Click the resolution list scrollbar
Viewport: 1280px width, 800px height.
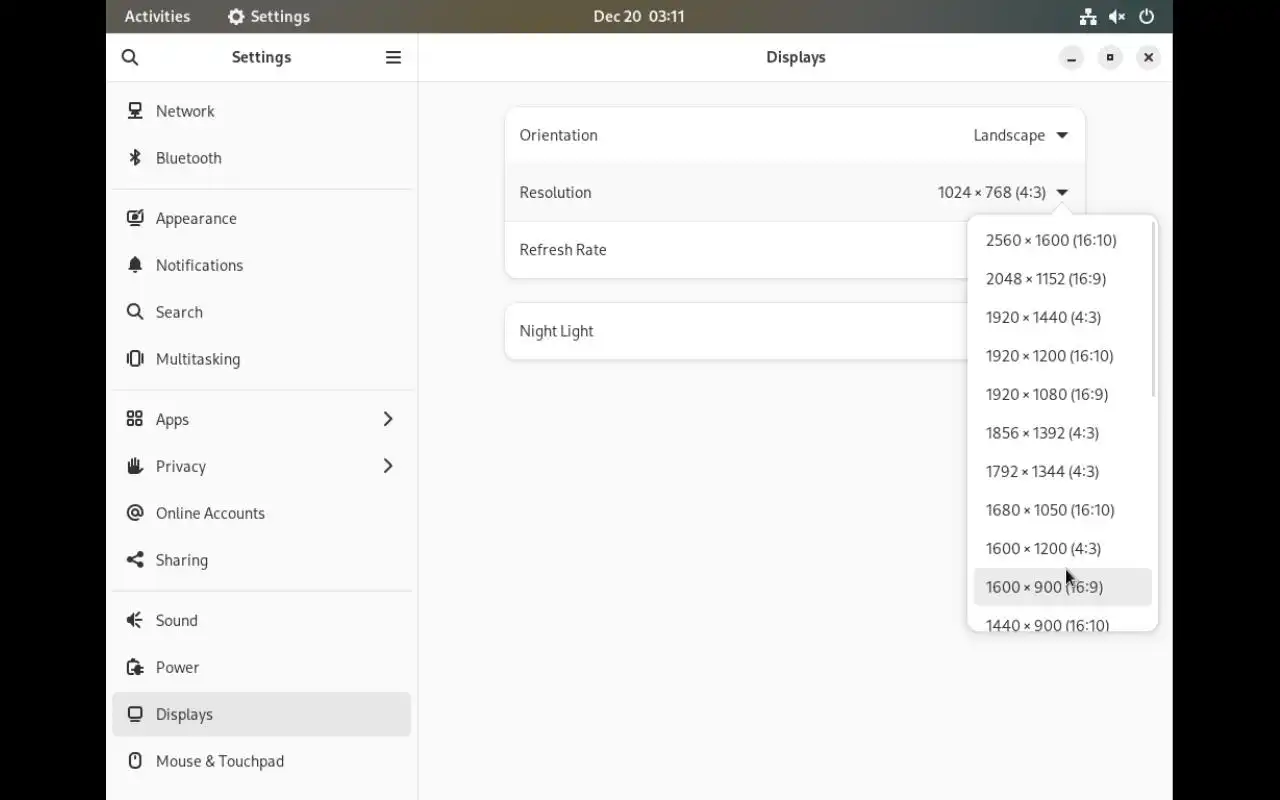click(1154, 309)
